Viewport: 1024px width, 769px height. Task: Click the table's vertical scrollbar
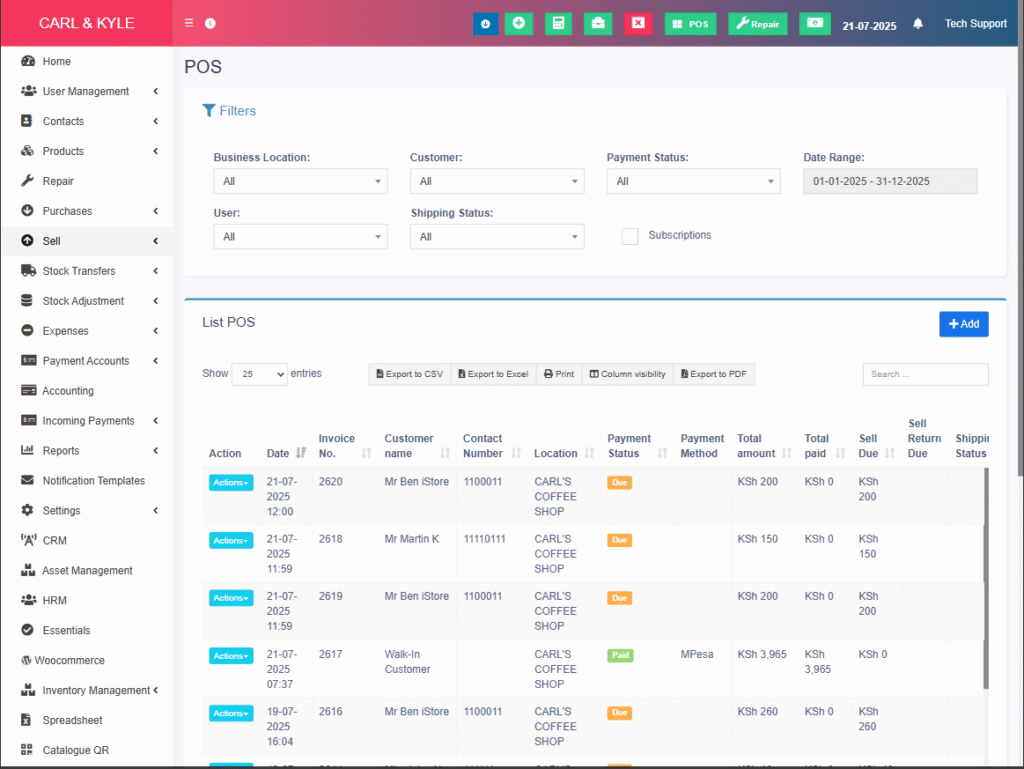click(985, 578)
